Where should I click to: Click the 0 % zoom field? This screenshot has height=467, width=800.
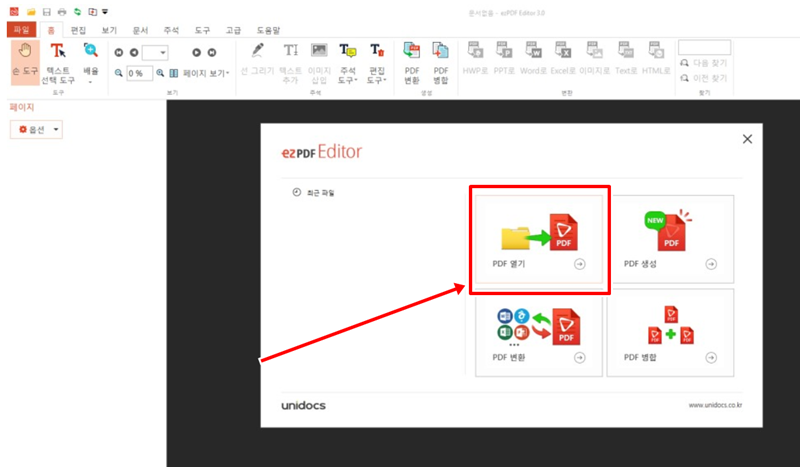pos(139,73)
